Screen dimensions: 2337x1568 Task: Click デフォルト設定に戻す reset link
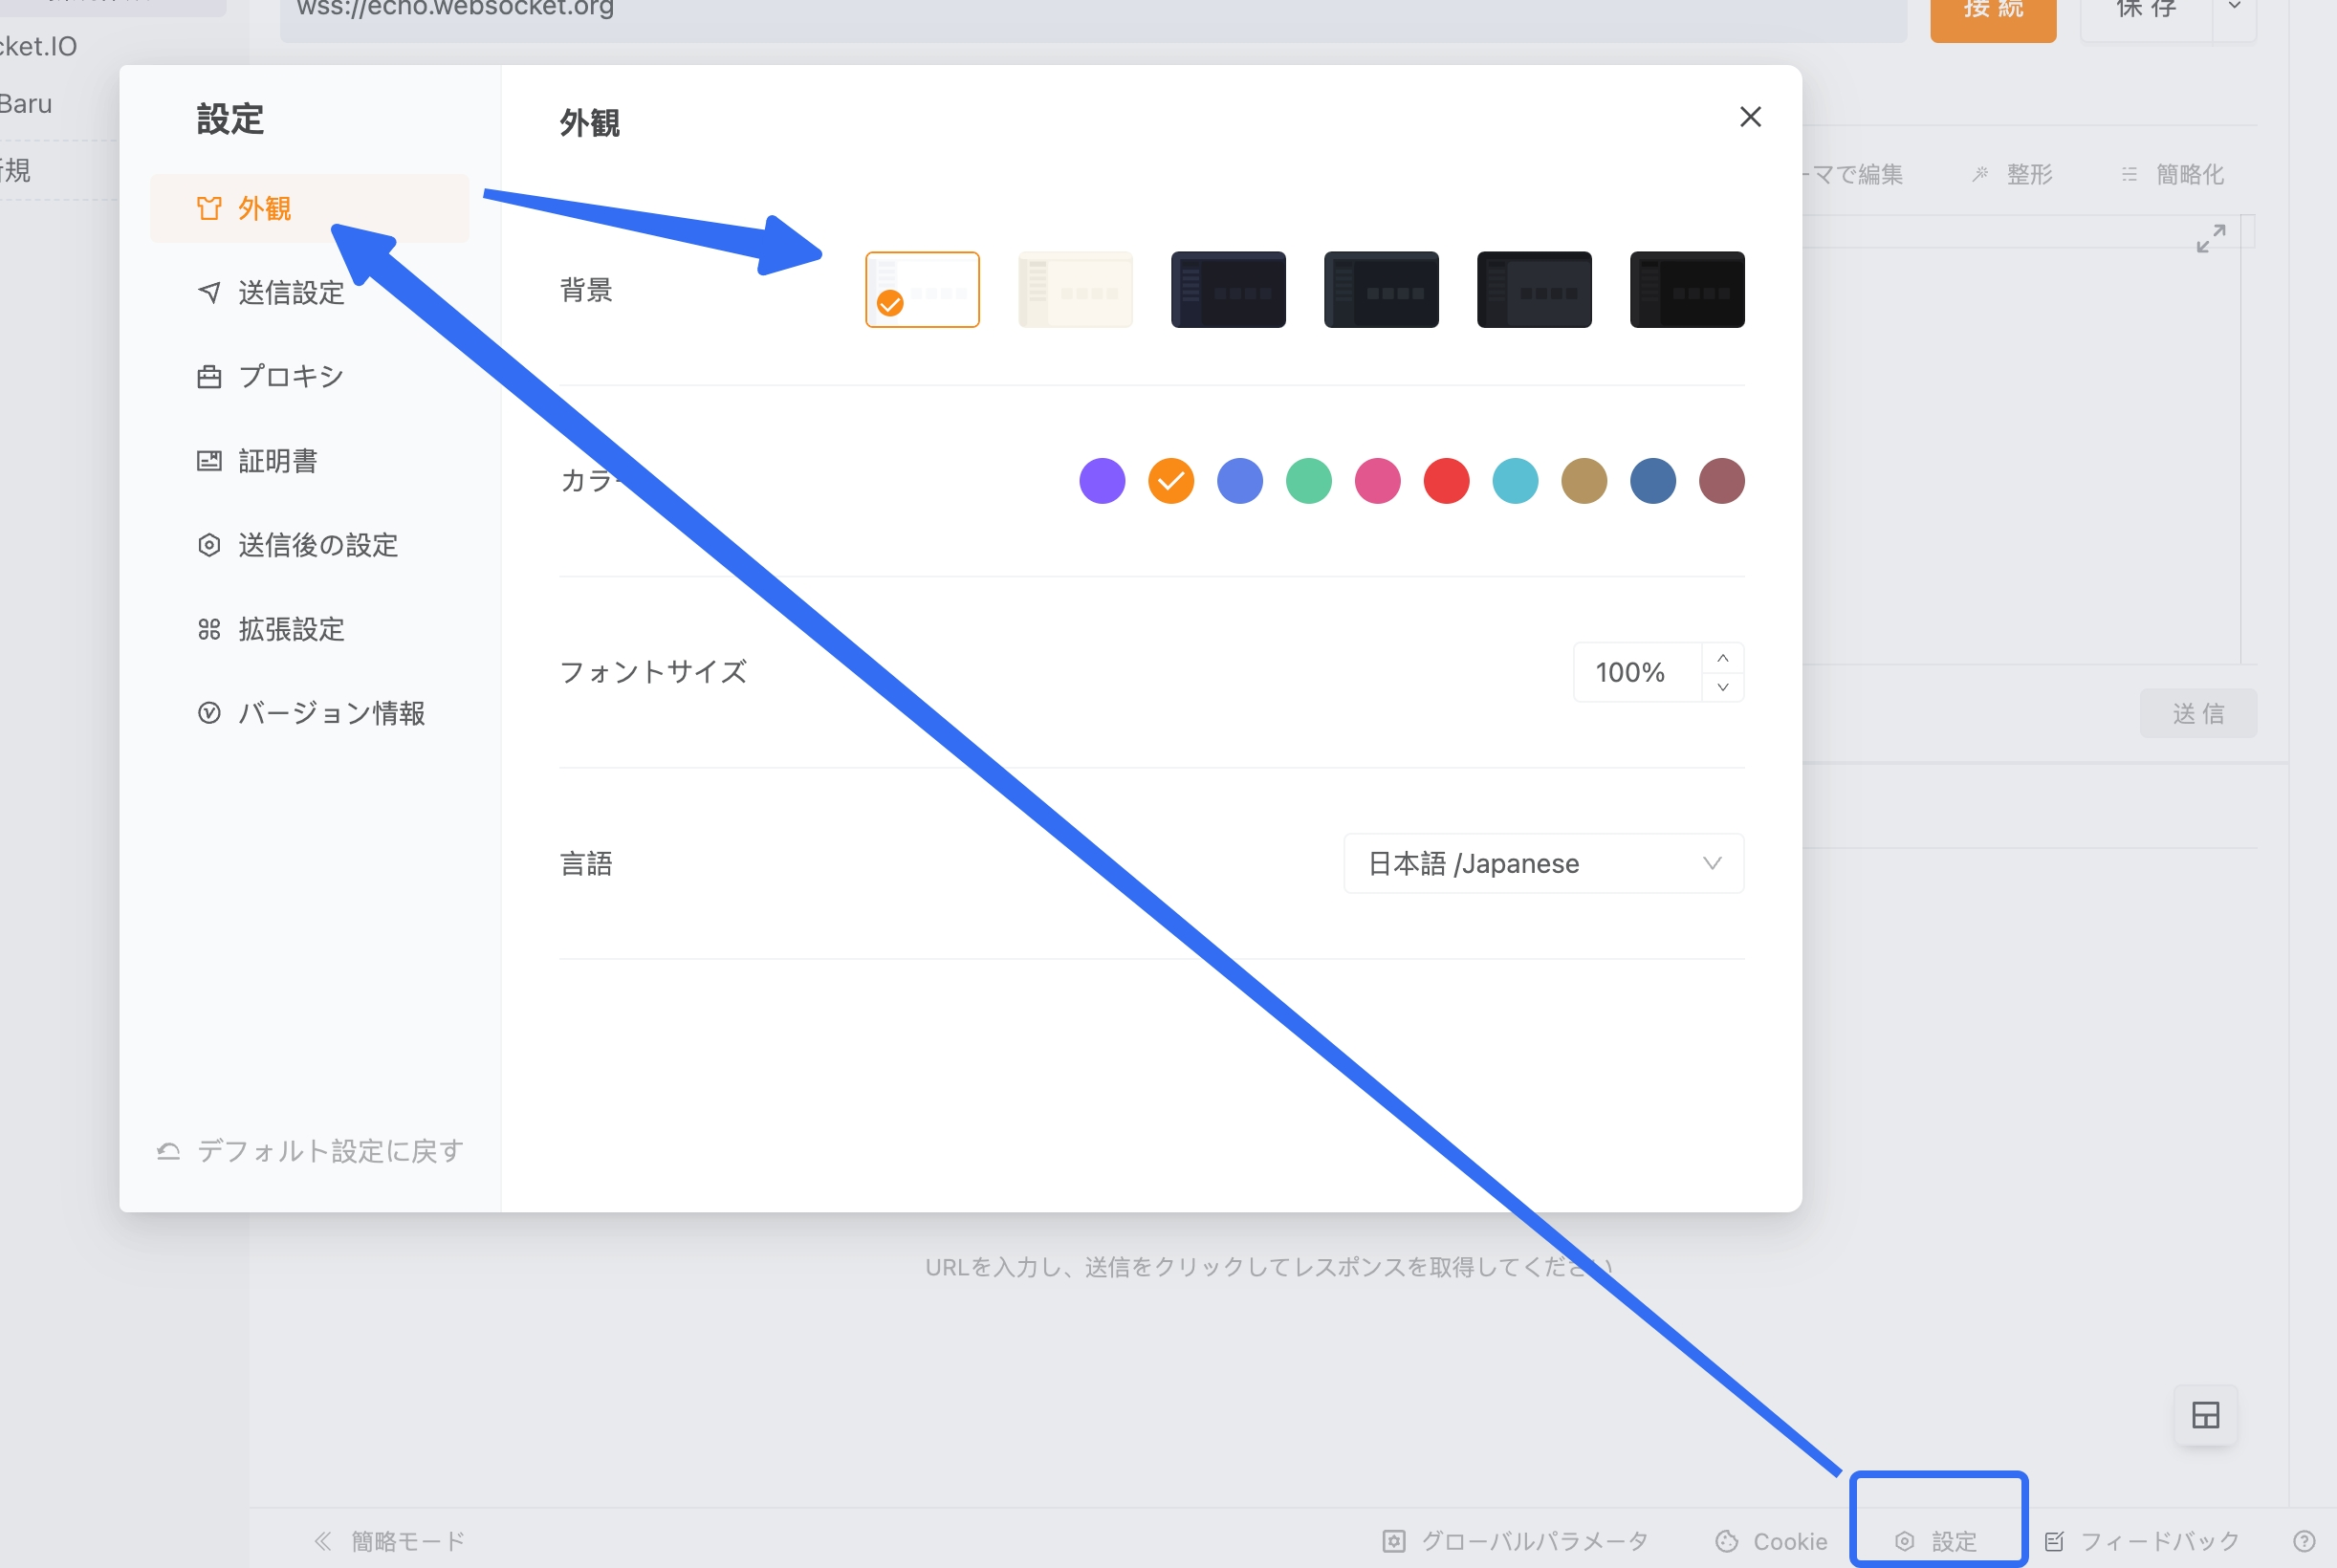click(x=310, y=1151)
